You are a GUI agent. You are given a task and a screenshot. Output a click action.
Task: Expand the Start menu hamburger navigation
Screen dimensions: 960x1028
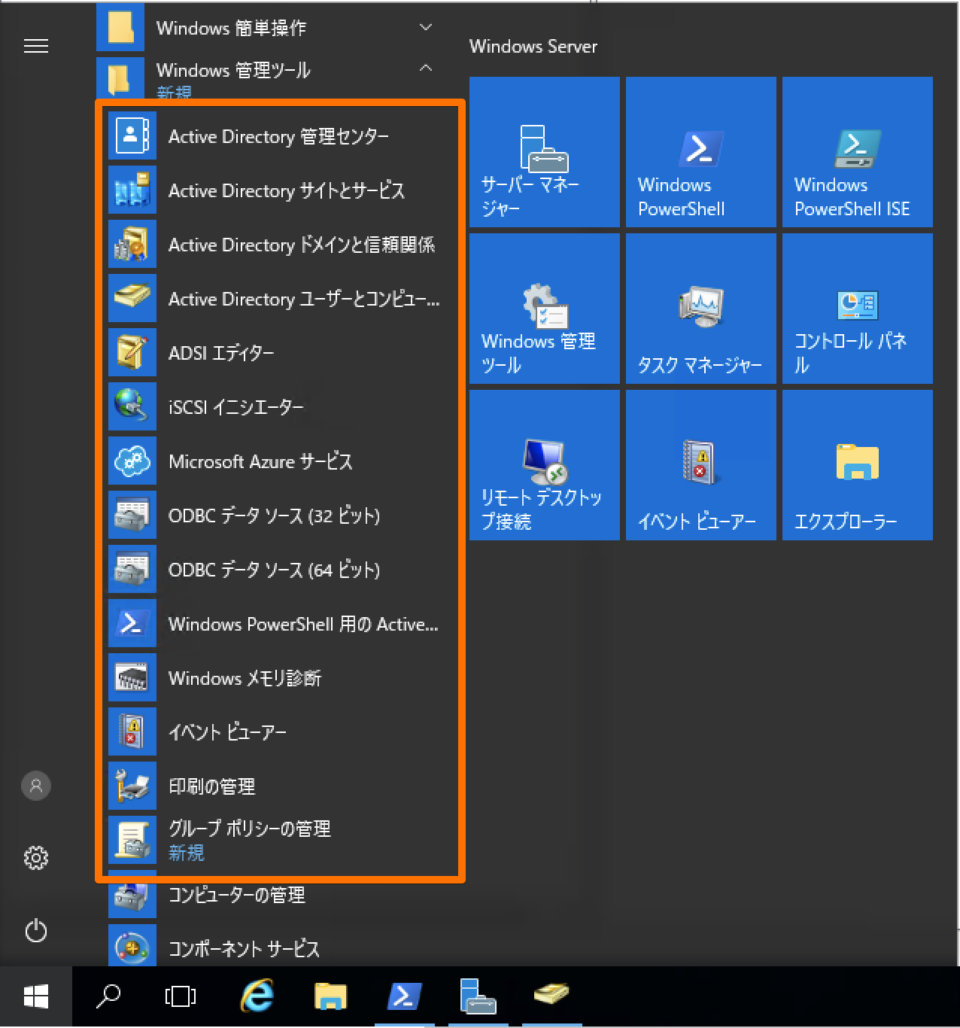click(x=36, y=46)
